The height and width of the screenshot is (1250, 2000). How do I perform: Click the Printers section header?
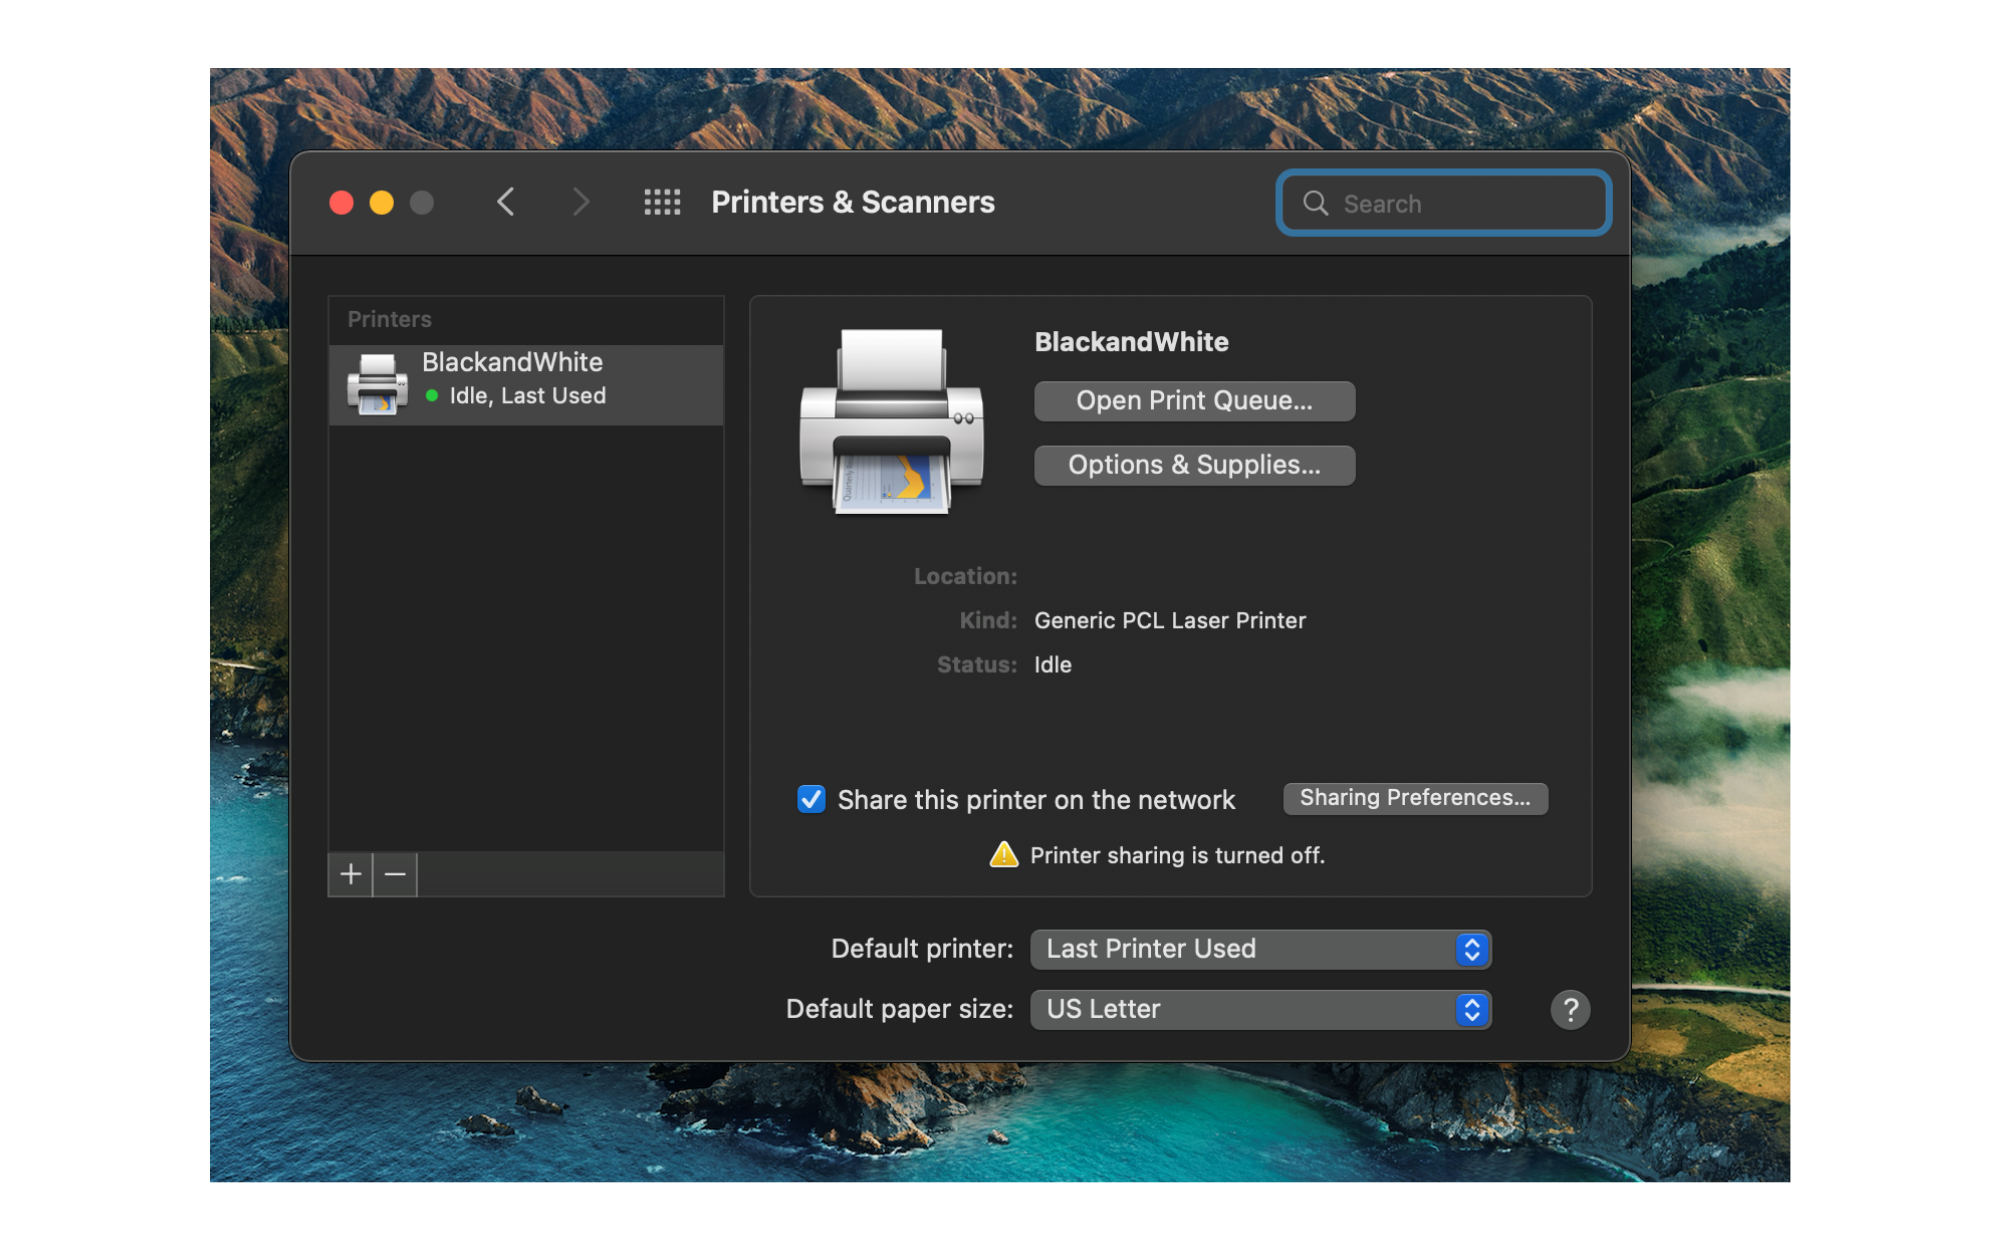point(389,319)
